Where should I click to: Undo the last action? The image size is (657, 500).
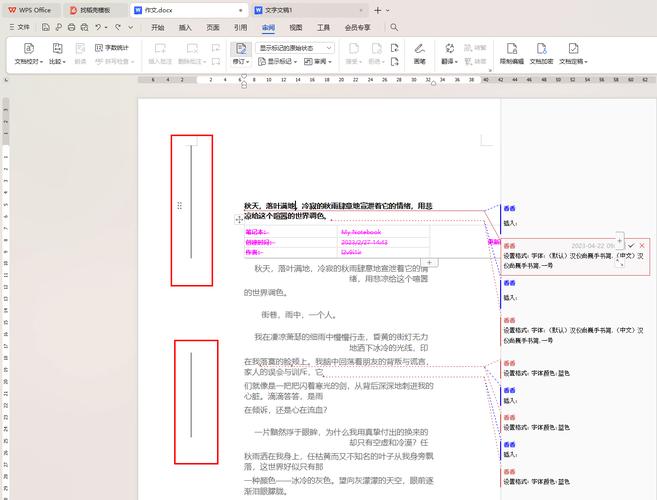98,27
